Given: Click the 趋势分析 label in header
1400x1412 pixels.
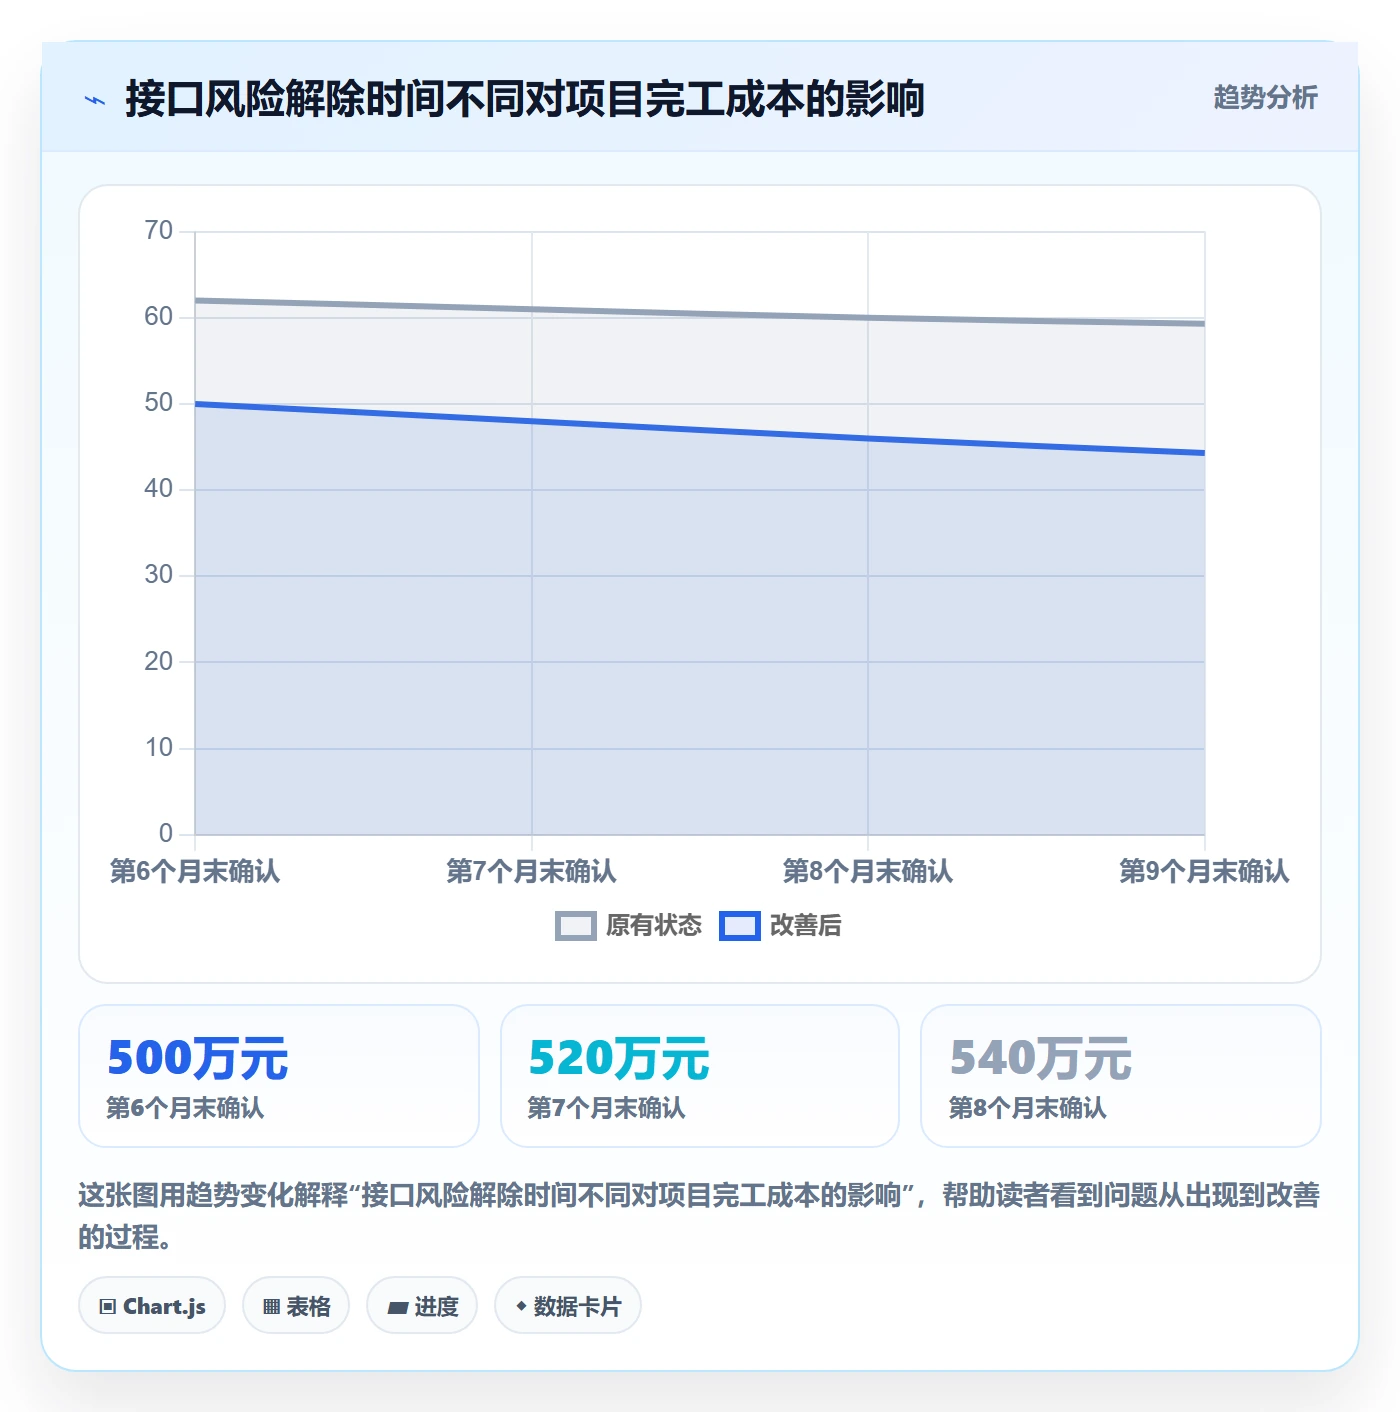Looking at the screenshot, I should click(x=1265, y=97).
